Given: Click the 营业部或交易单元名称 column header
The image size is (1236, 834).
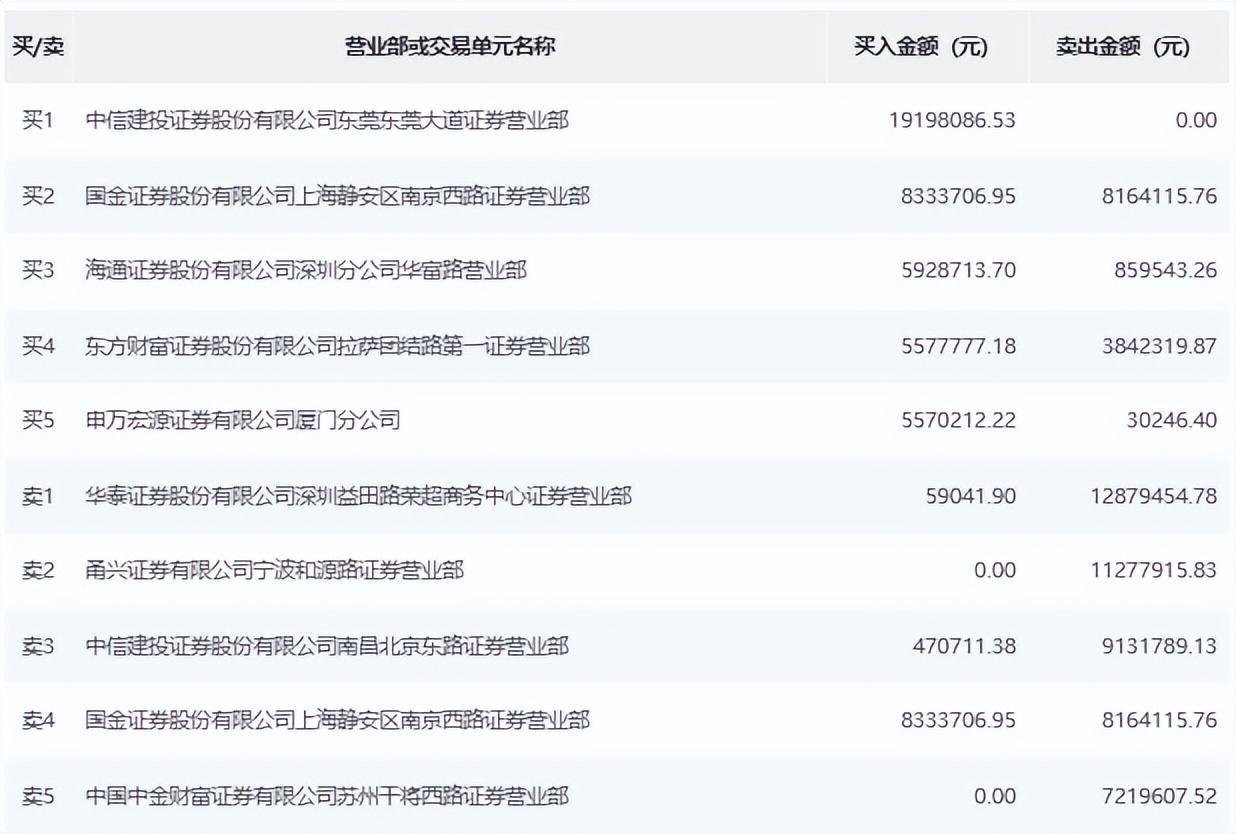Looking at the screenshot, I should (450, 47).
